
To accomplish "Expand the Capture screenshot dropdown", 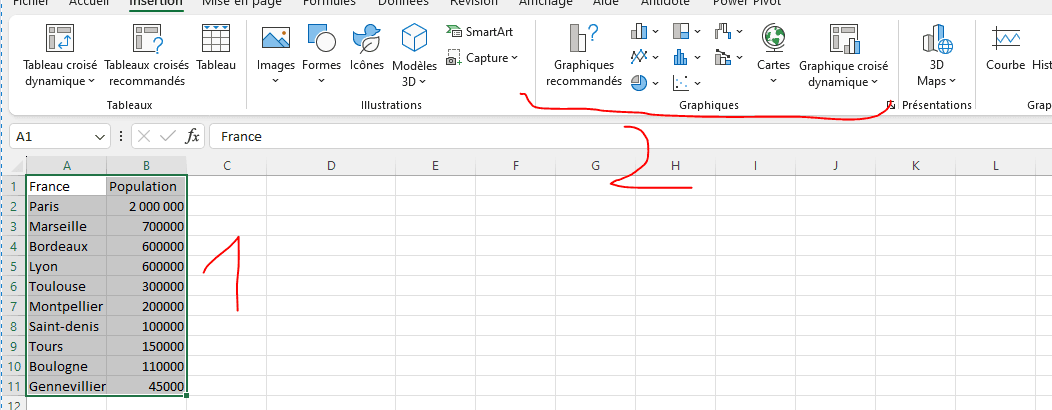I will tap(482, 58).
